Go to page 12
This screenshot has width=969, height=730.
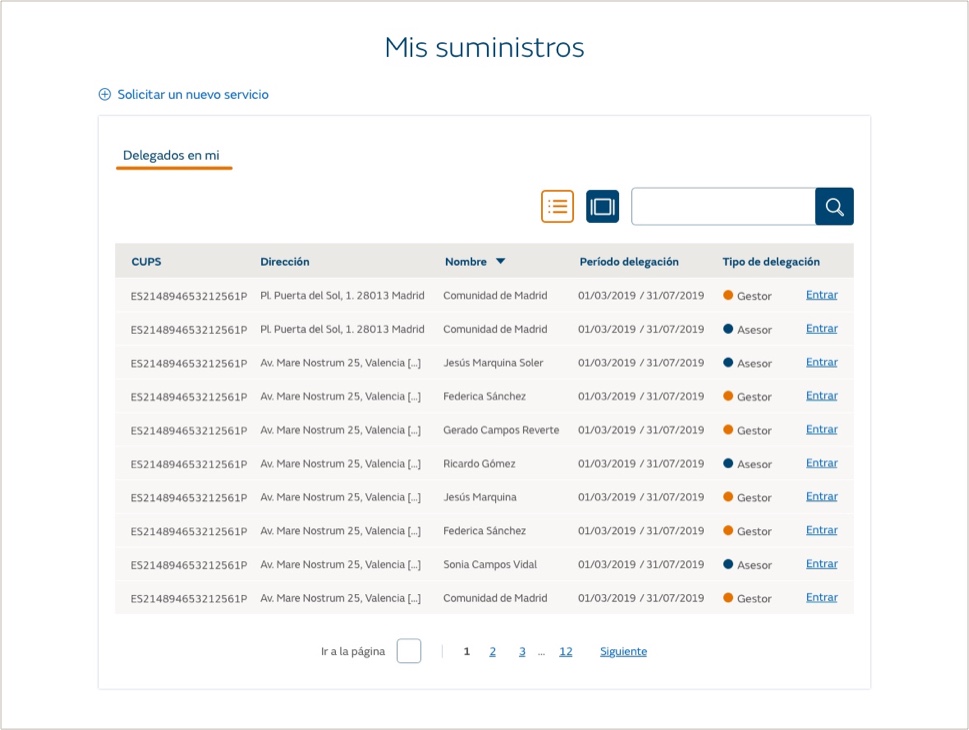565,651
